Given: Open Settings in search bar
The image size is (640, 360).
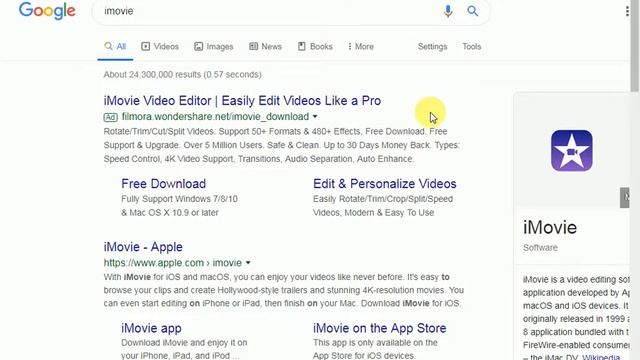Looking at the screenshot, I should tap(432, 47).
